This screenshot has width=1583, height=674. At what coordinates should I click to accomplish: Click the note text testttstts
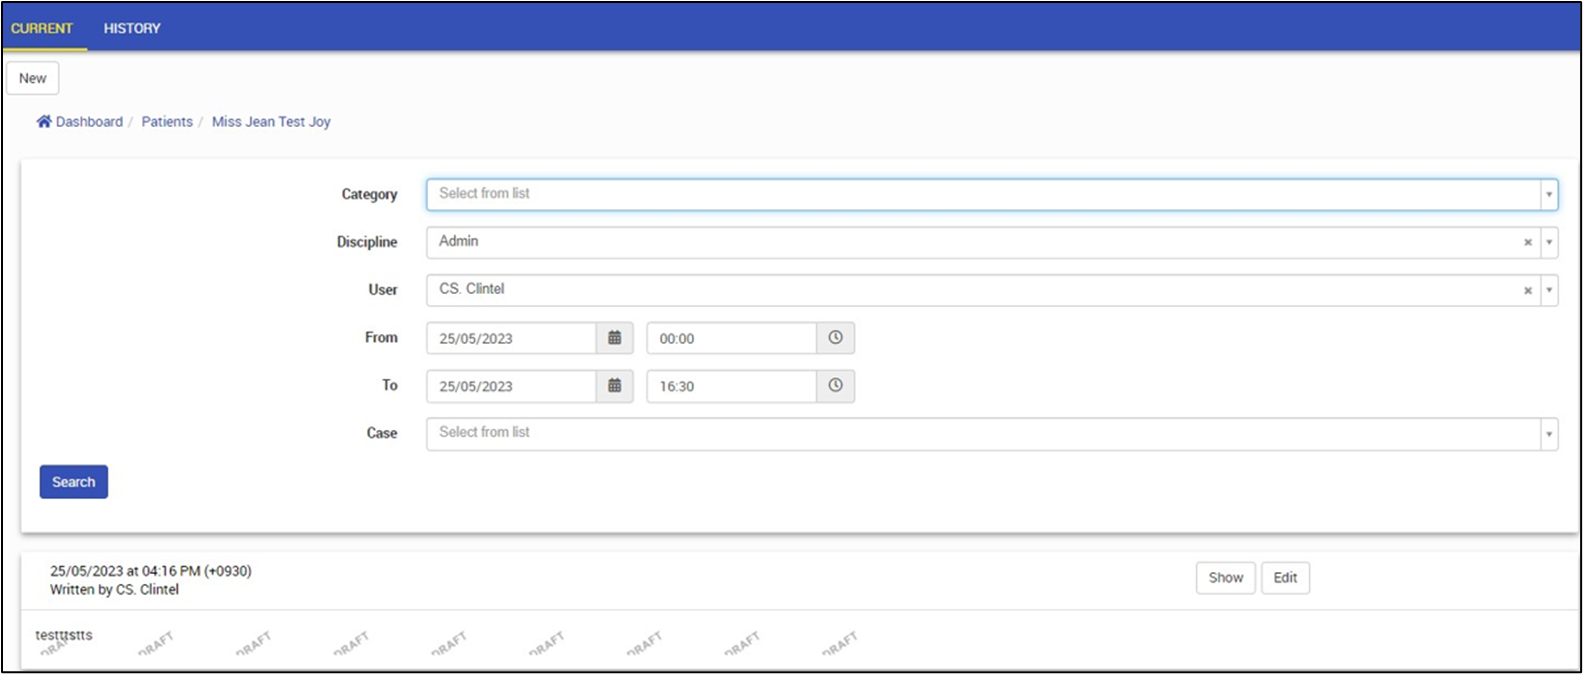(64, 635)
